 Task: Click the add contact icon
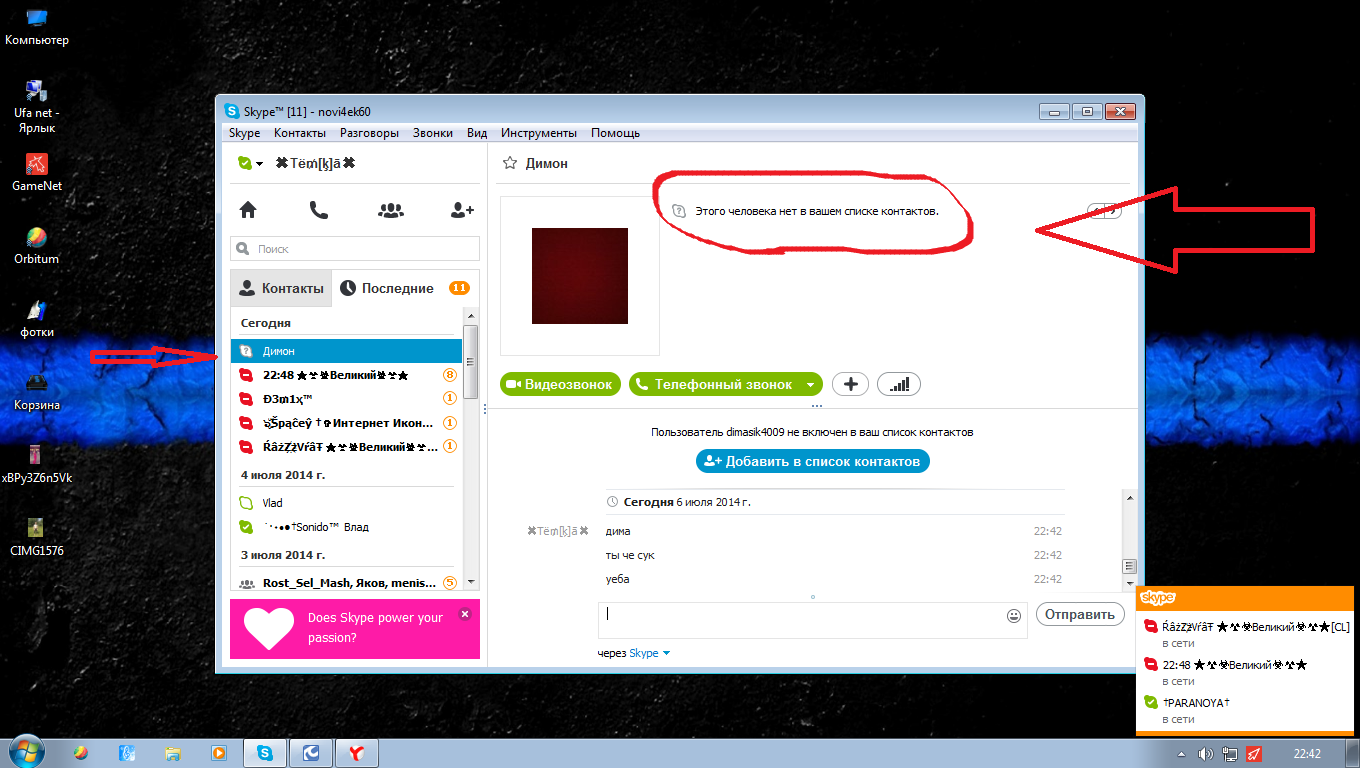click(462, 210)
